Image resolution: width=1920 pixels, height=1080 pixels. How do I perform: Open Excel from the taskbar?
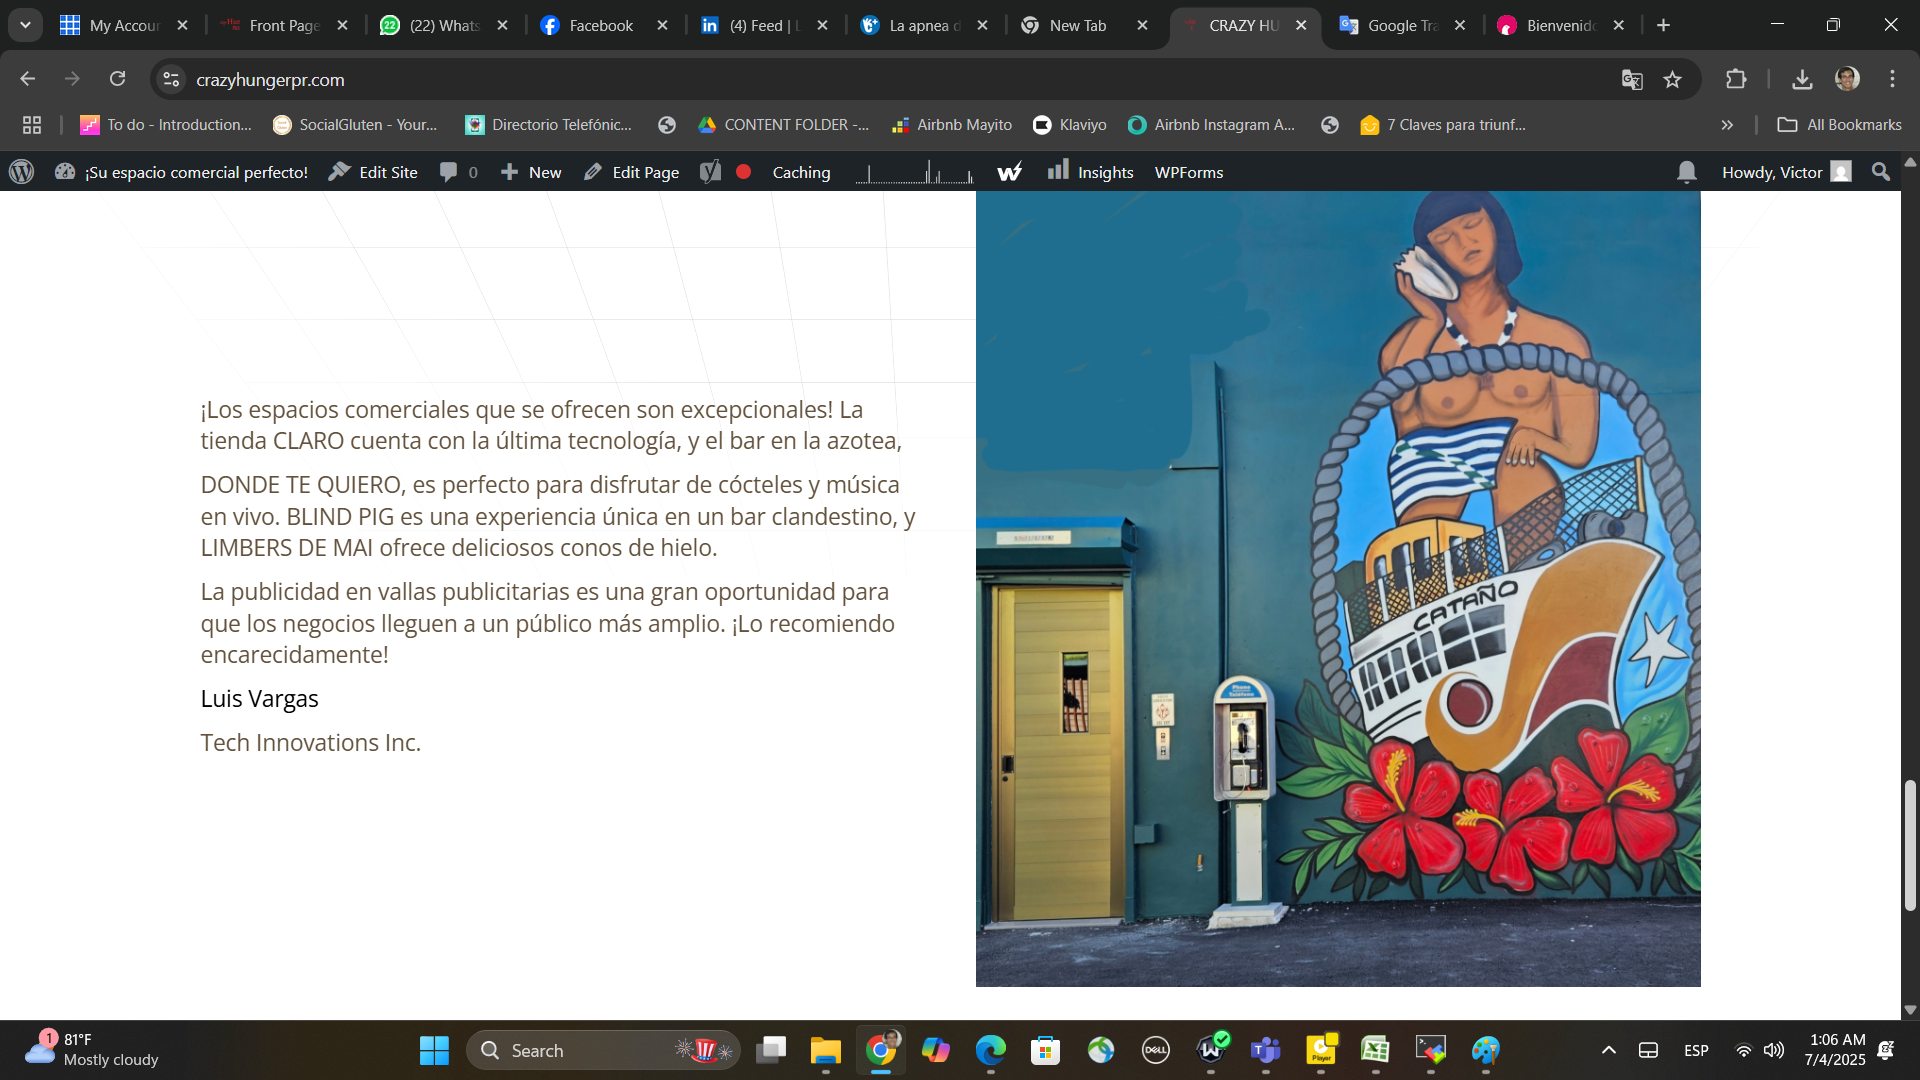(1375, 1050)
